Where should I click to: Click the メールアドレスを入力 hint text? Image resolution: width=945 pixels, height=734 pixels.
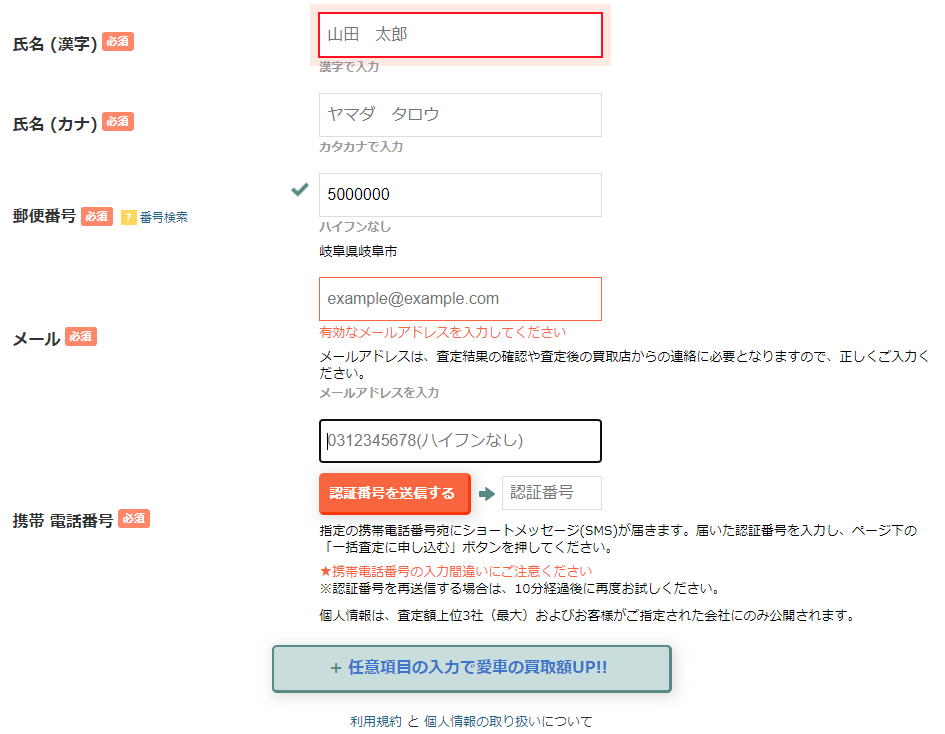(379, 393)
